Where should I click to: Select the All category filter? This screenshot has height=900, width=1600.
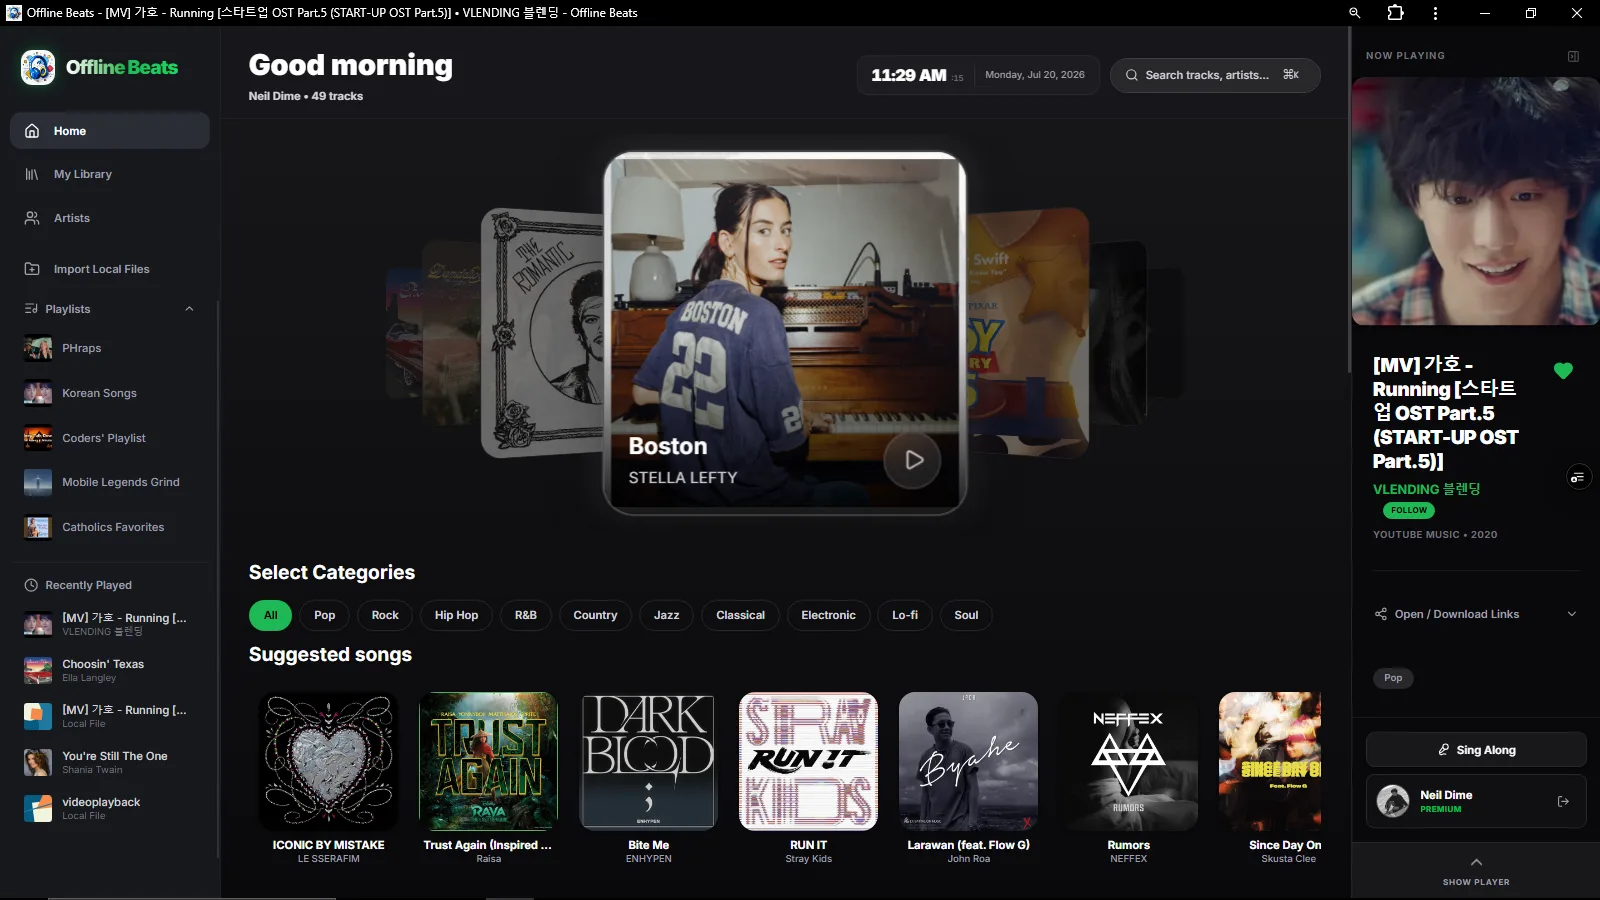coord(270,615)
